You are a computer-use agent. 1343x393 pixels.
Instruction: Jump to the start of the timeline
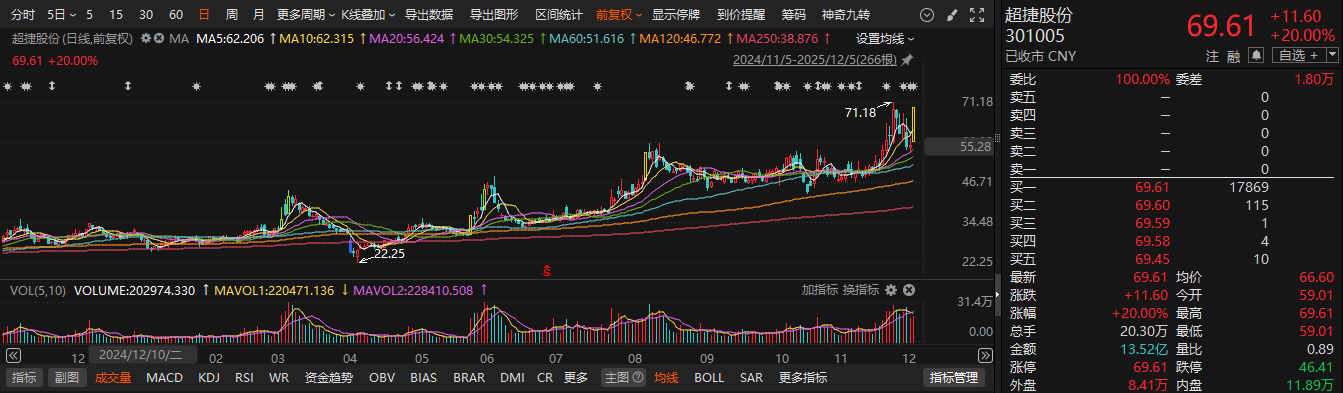tap(13, 356)
